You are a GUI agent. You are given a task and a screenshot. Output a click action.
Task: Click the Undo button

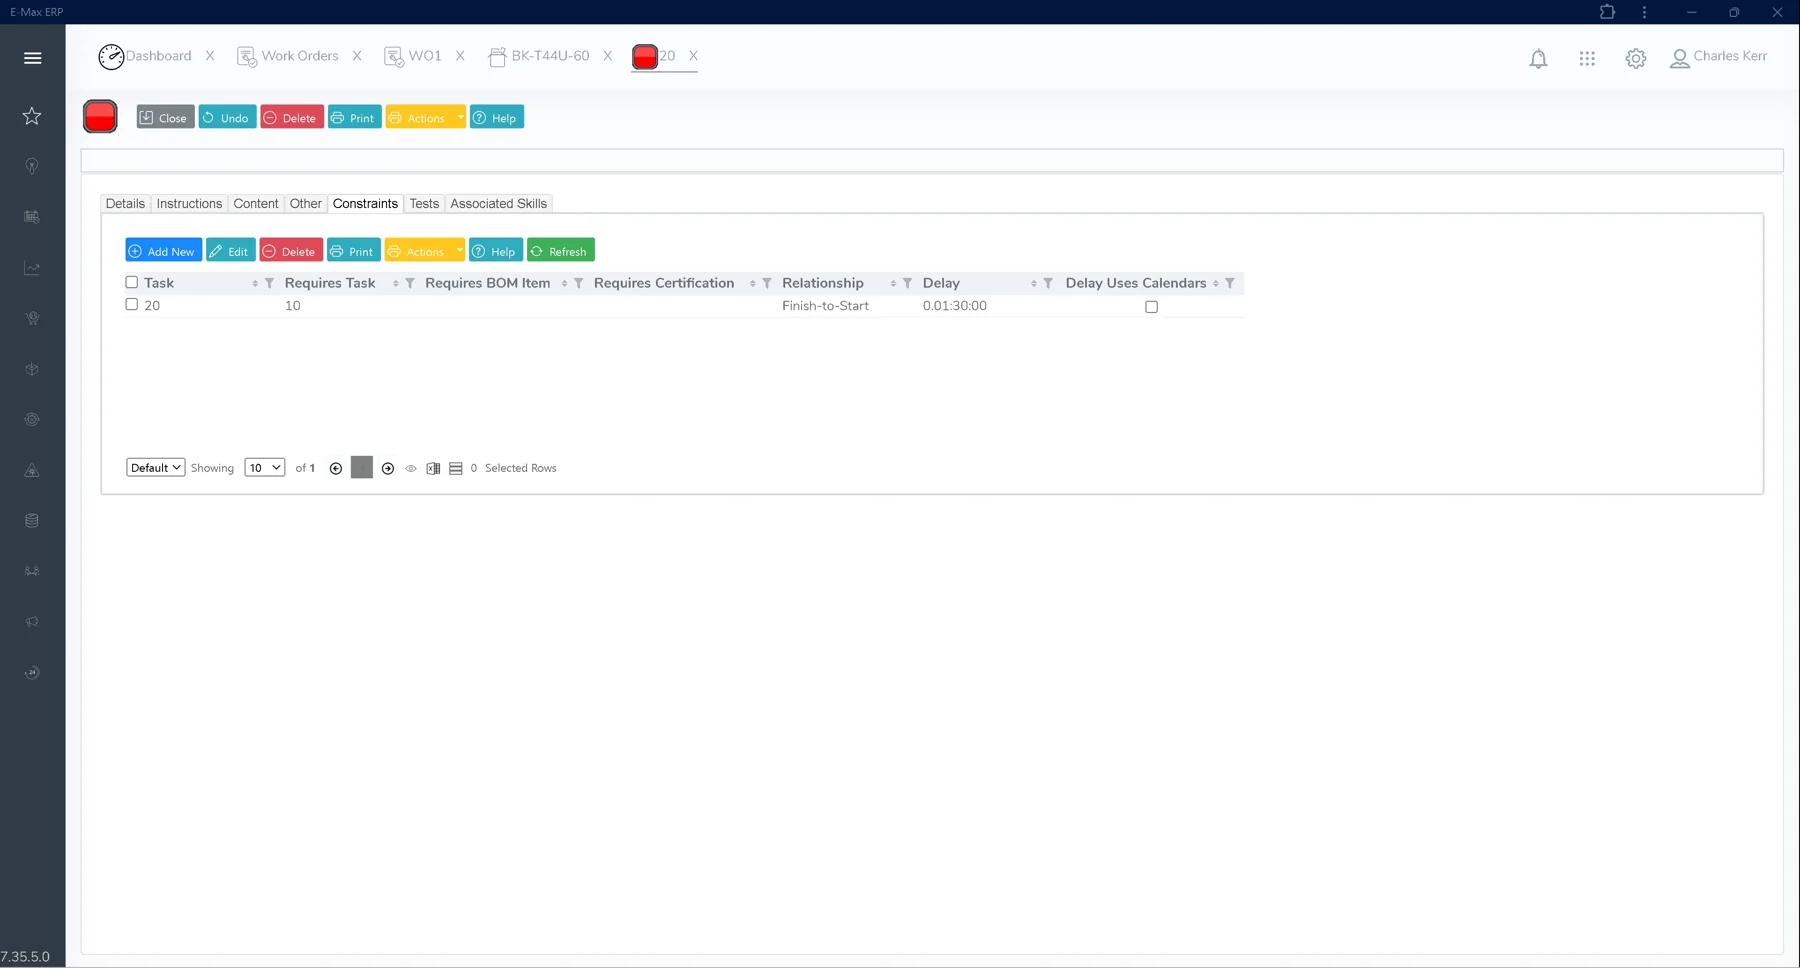(x=227, y=117)
